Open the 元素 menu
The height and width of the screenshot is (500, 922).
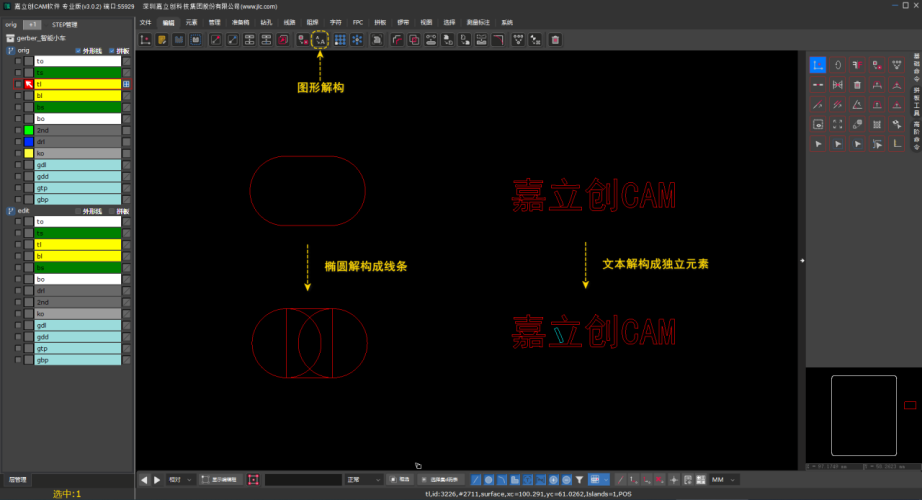click(192, 22)
